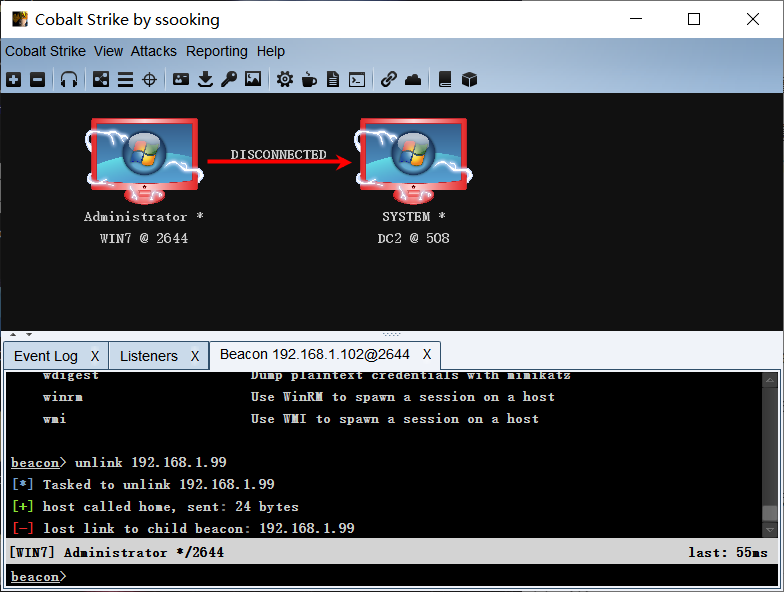Click the beacon command input field
The width and height of the screenshot is (784, 592).
tap(392, 576)
